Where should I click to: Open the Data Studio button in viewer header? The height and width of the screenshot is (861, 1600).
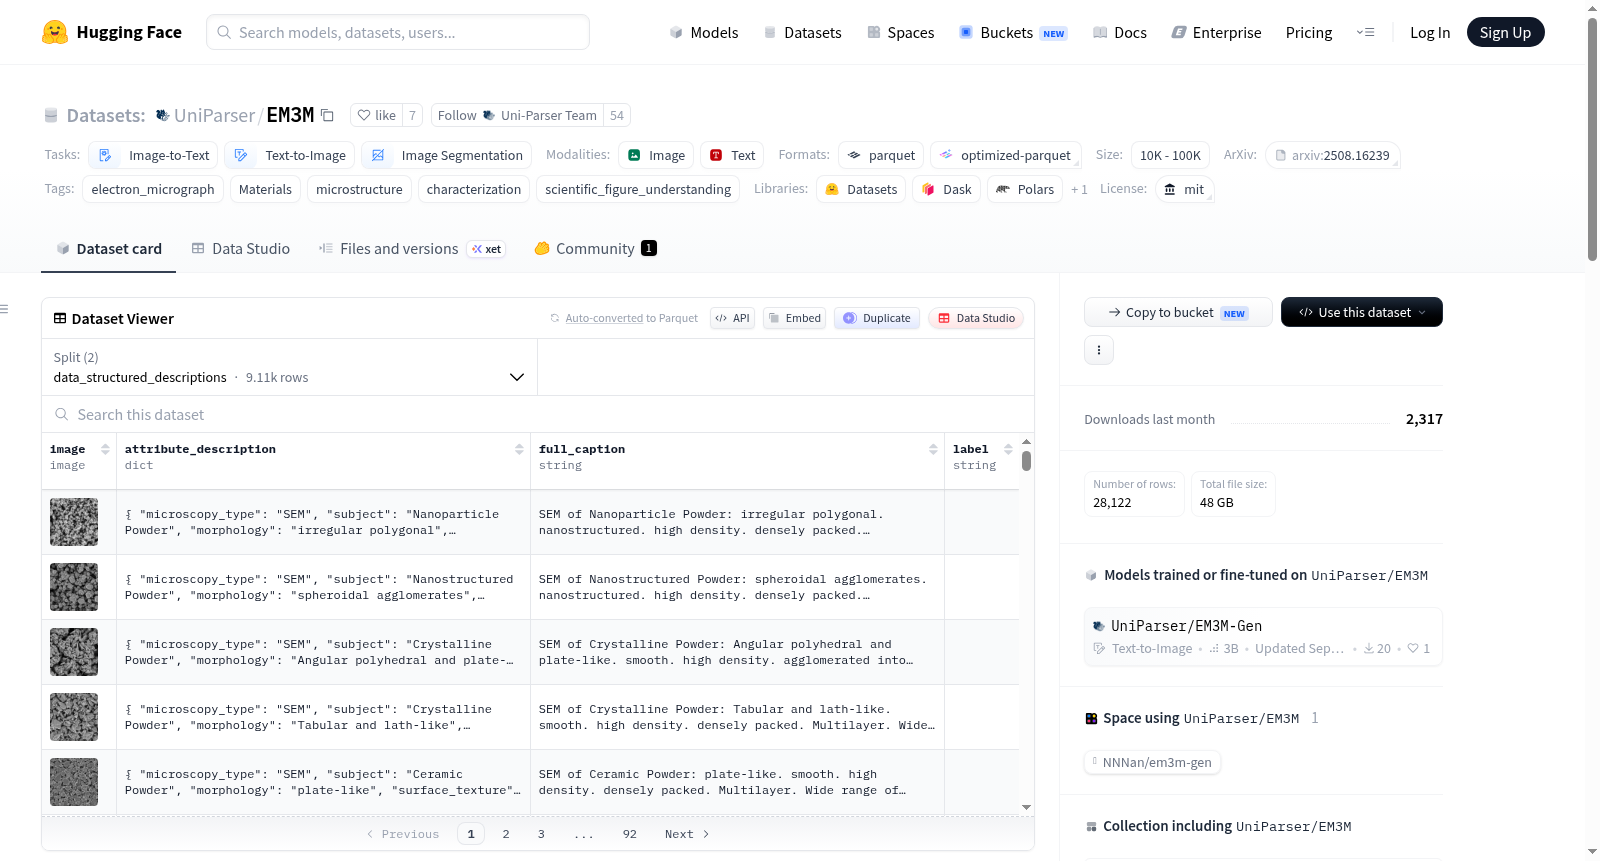point(976,318)
